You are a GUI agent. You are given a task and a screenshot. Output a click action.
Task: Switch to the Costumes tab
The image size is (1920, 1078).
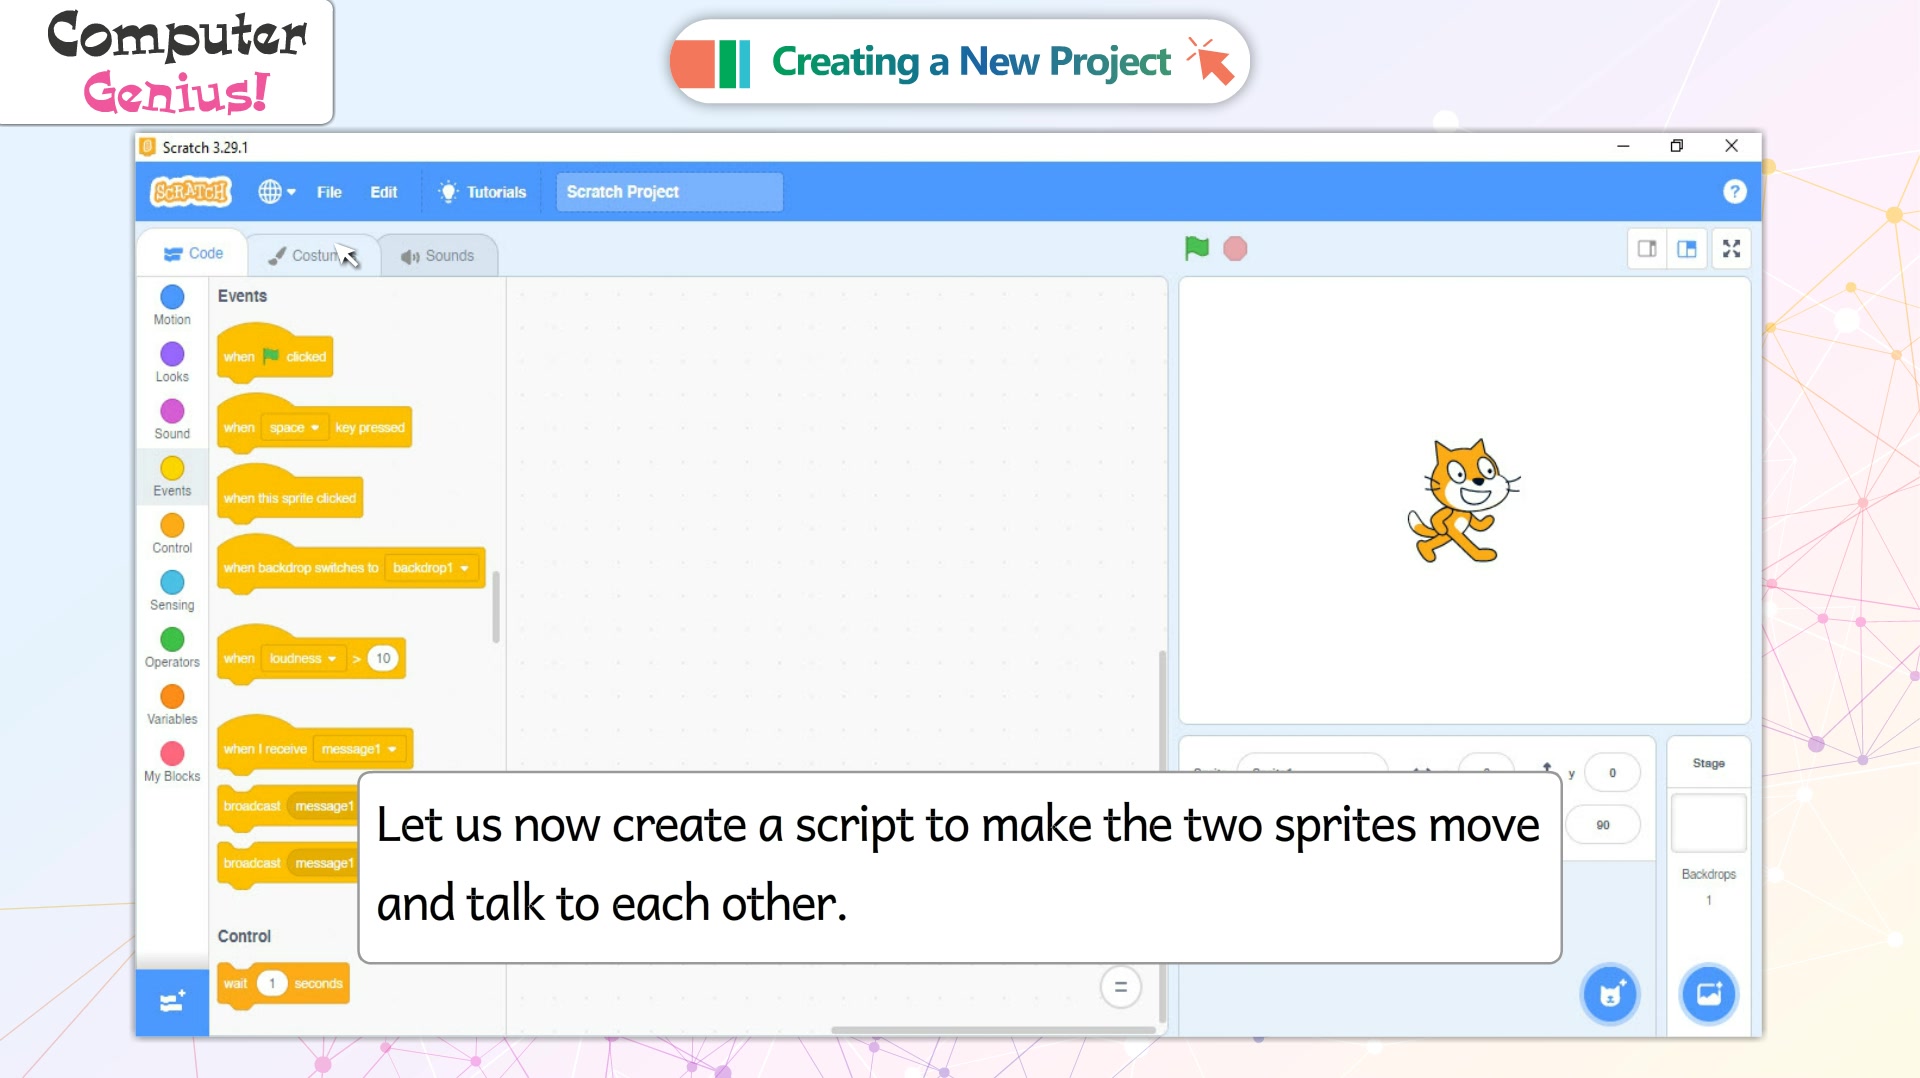pos(314,256)
